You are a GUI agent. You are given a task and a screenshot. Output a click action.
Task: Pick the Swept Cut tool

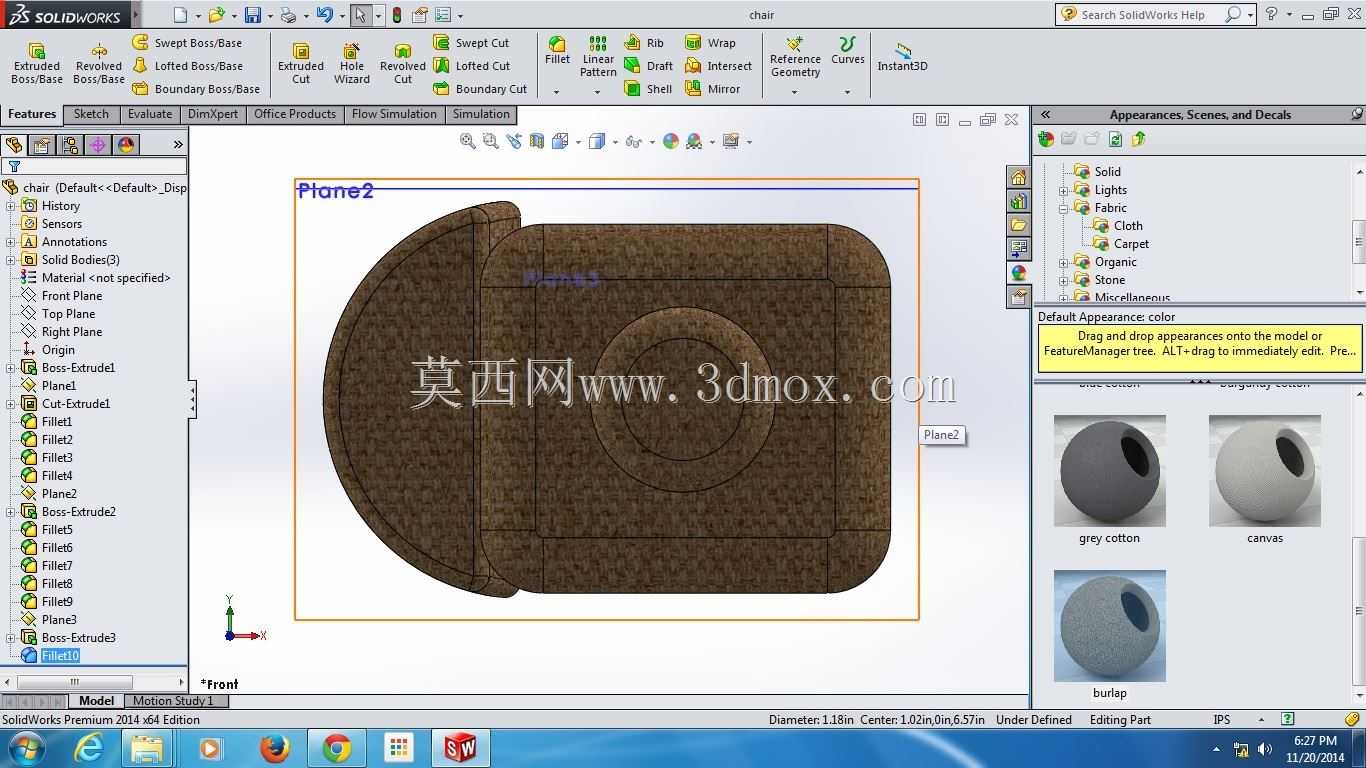click(x=471, y=43)
